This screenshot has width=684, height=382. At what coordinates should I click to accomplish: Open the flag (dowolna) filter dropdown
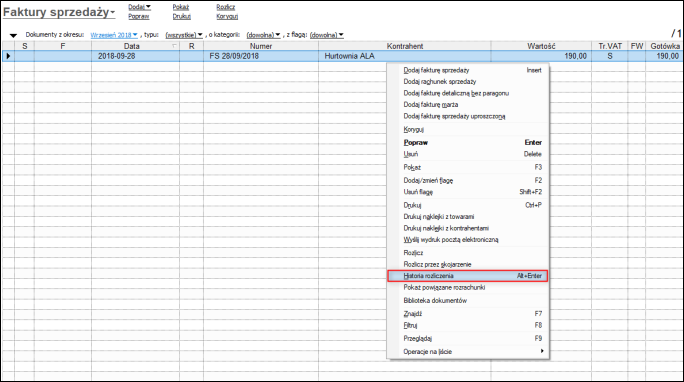pyautogui.click(x=327, y=35)
